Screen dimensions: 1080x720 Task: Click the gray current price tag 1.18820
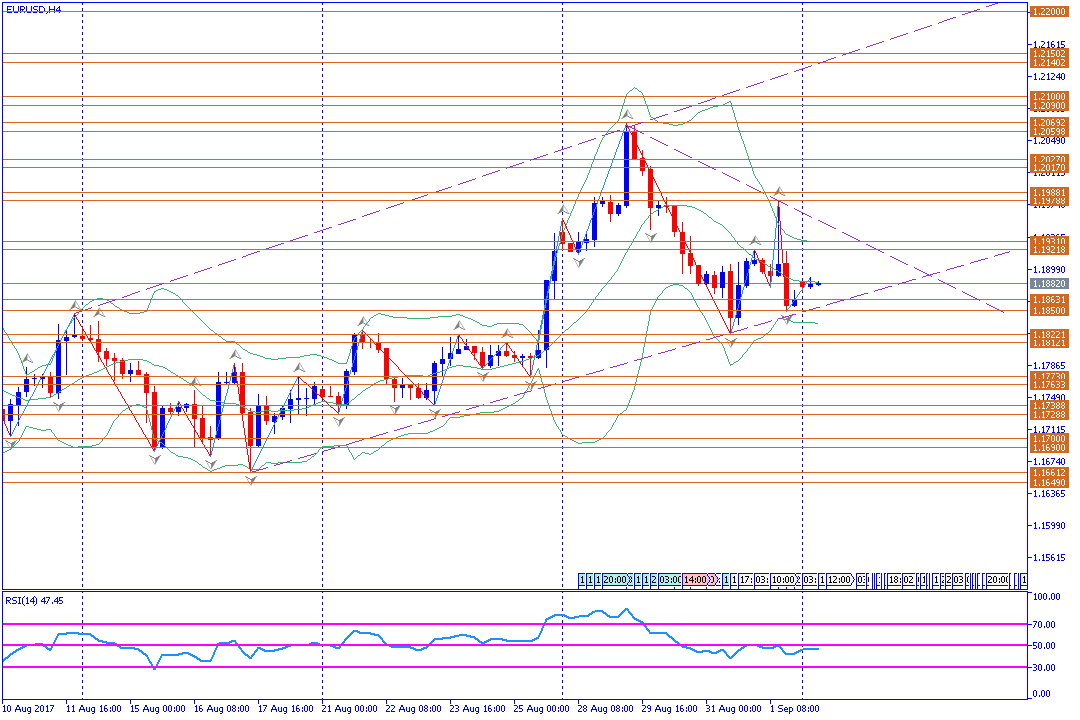[1050, 283]
